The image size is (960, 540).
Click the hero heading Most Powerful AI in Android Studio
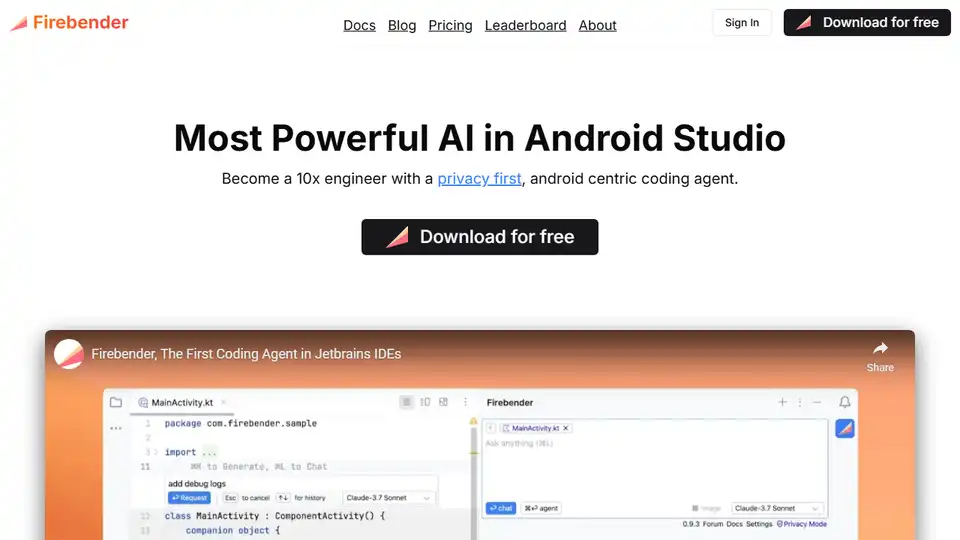click(480, 138)
